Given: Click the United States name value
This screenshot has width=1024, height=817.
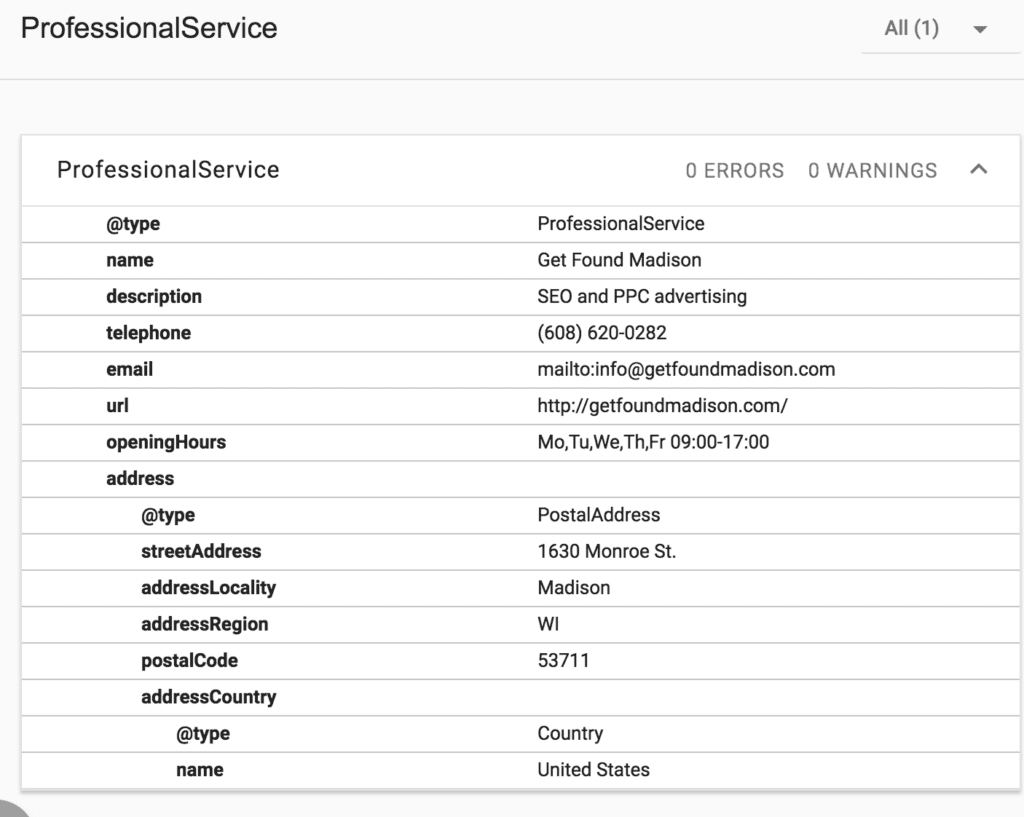Looking at the screenshot, I should click(x=594, y=770).
